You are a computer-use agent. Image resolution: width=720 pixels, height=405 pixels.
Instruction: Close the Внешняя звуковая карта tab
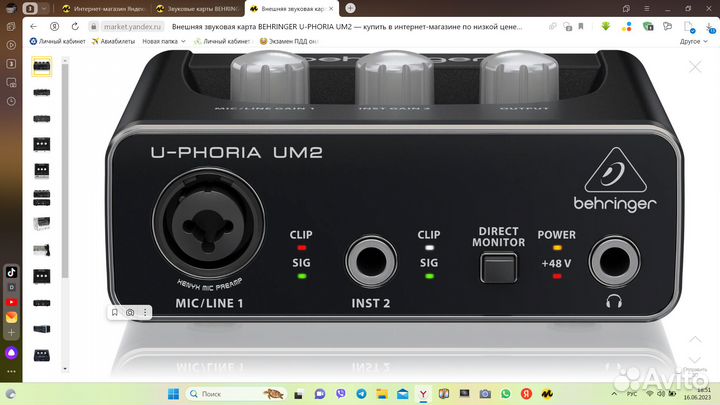tap(331, 9)
